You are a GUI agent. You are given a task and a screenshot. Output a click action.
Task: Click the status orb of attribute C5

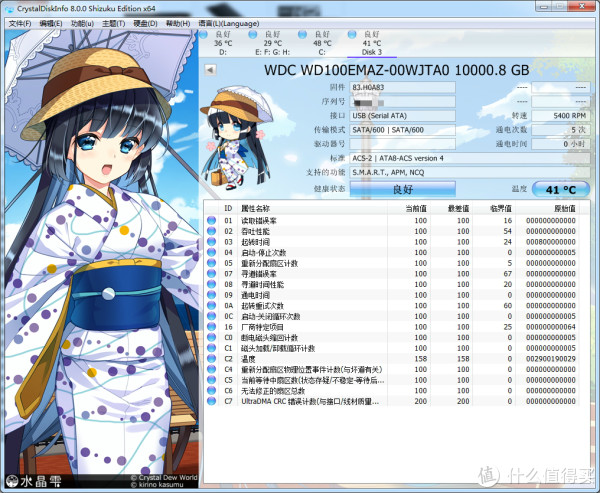coord(211,380)
